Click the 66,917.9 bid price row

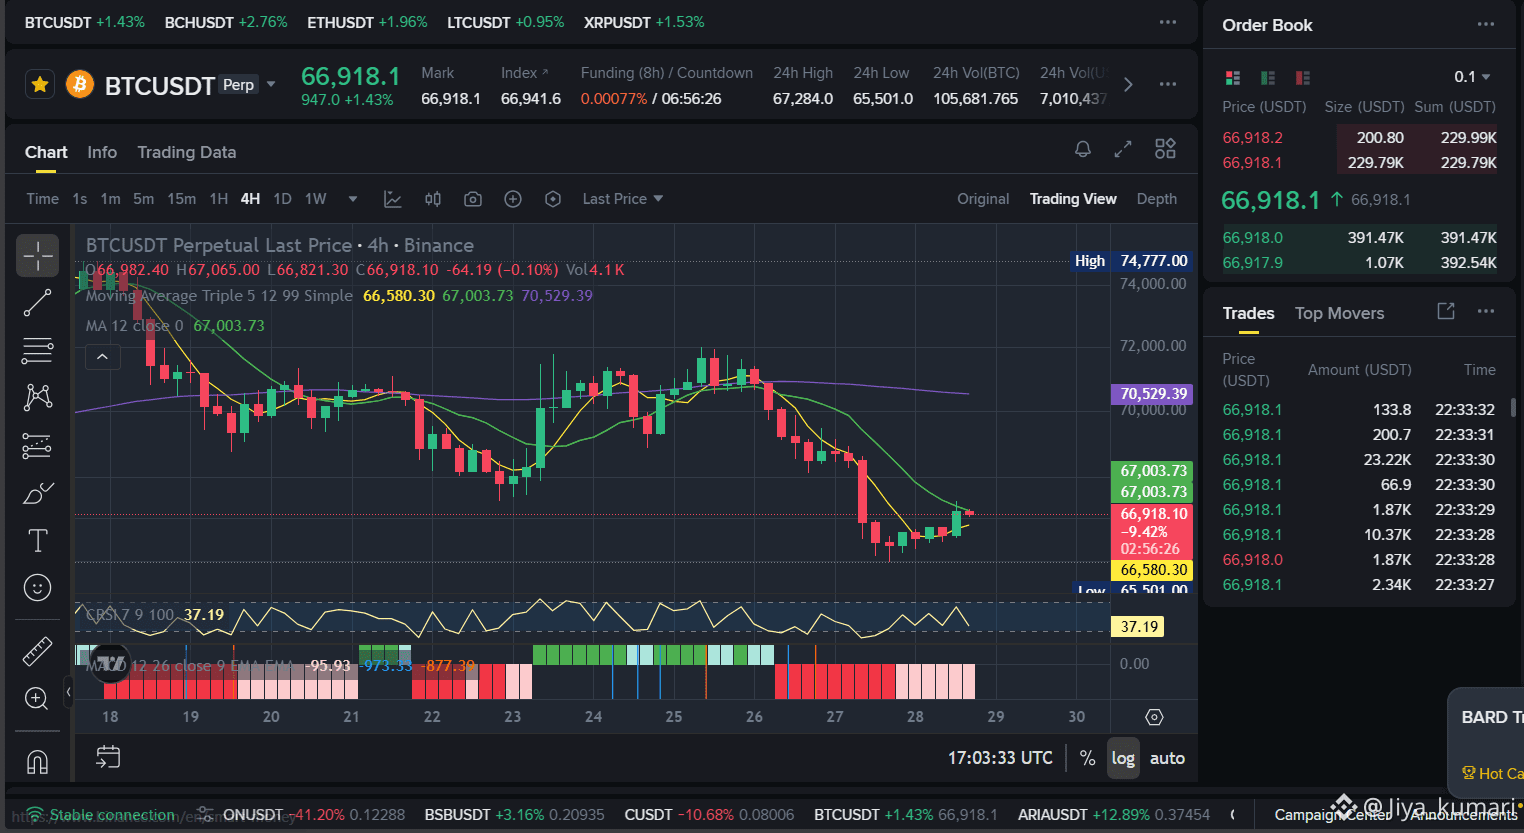(1359, 263)
